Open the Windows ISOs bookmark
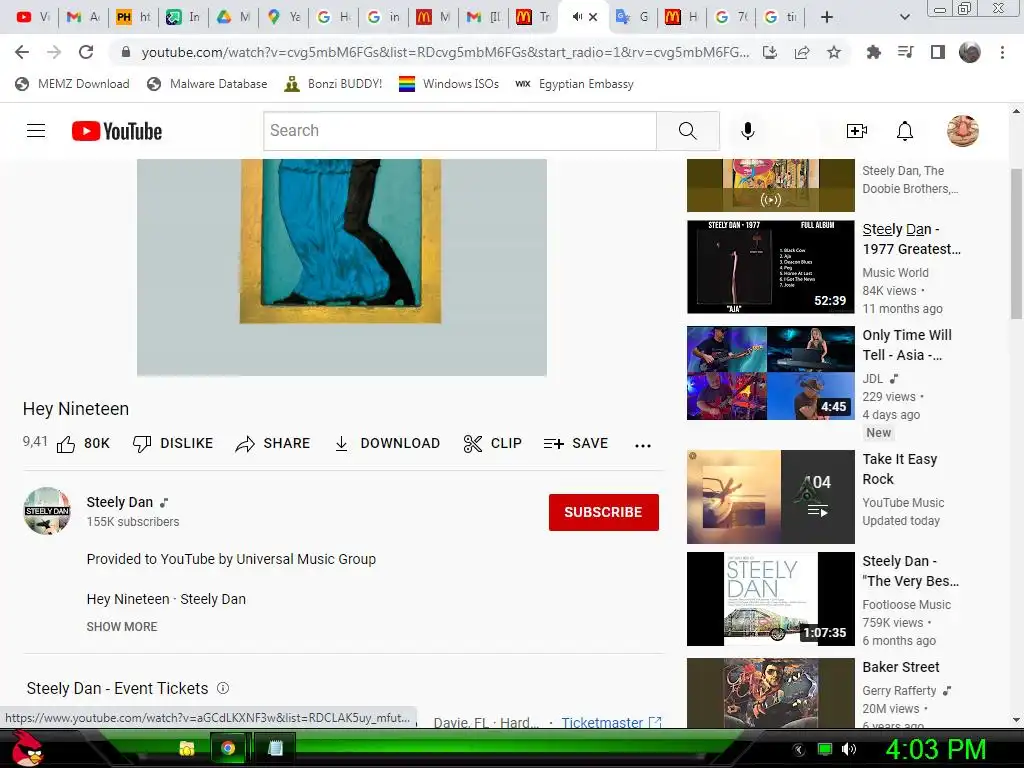This screenshot has width=1024, height=768. point(449,84)
